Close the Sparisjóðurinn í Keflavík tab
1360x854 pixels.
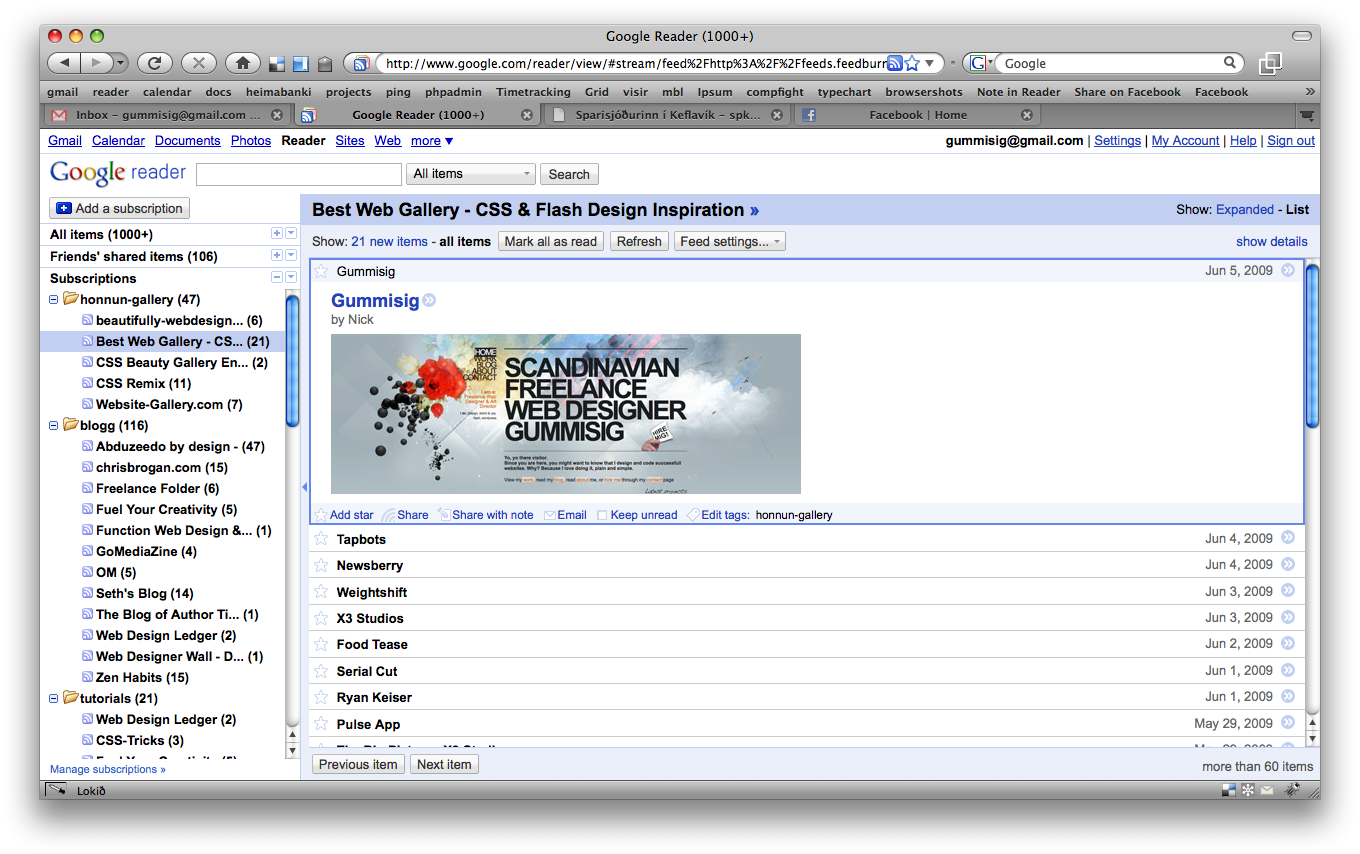click(779, 115)
